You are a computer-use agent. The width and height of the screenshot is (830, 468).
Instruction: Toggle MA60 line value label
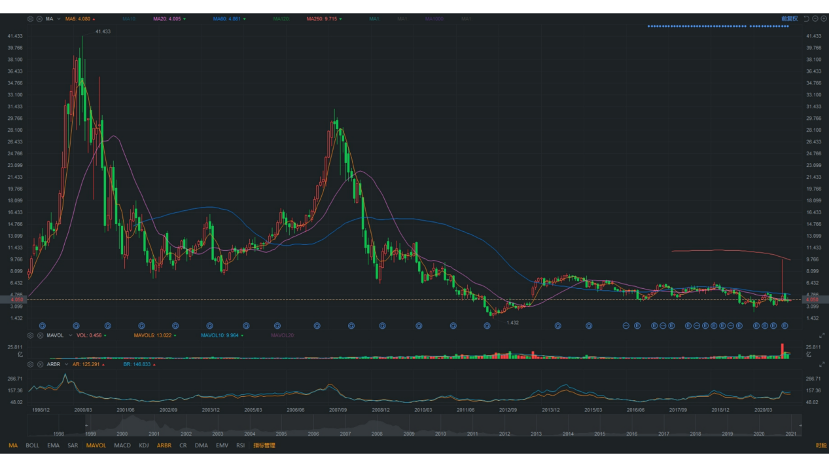(229, 19)
